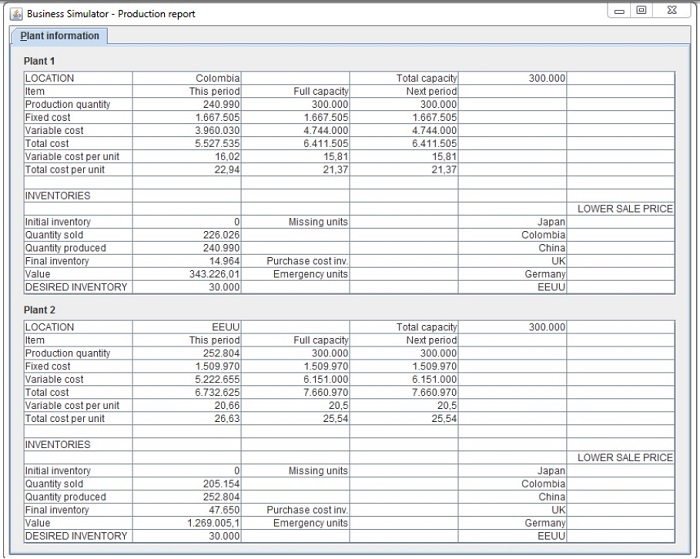Select Plant 2 Purchase cost inv. cell

pyautogui.click(x=295, y=510)
